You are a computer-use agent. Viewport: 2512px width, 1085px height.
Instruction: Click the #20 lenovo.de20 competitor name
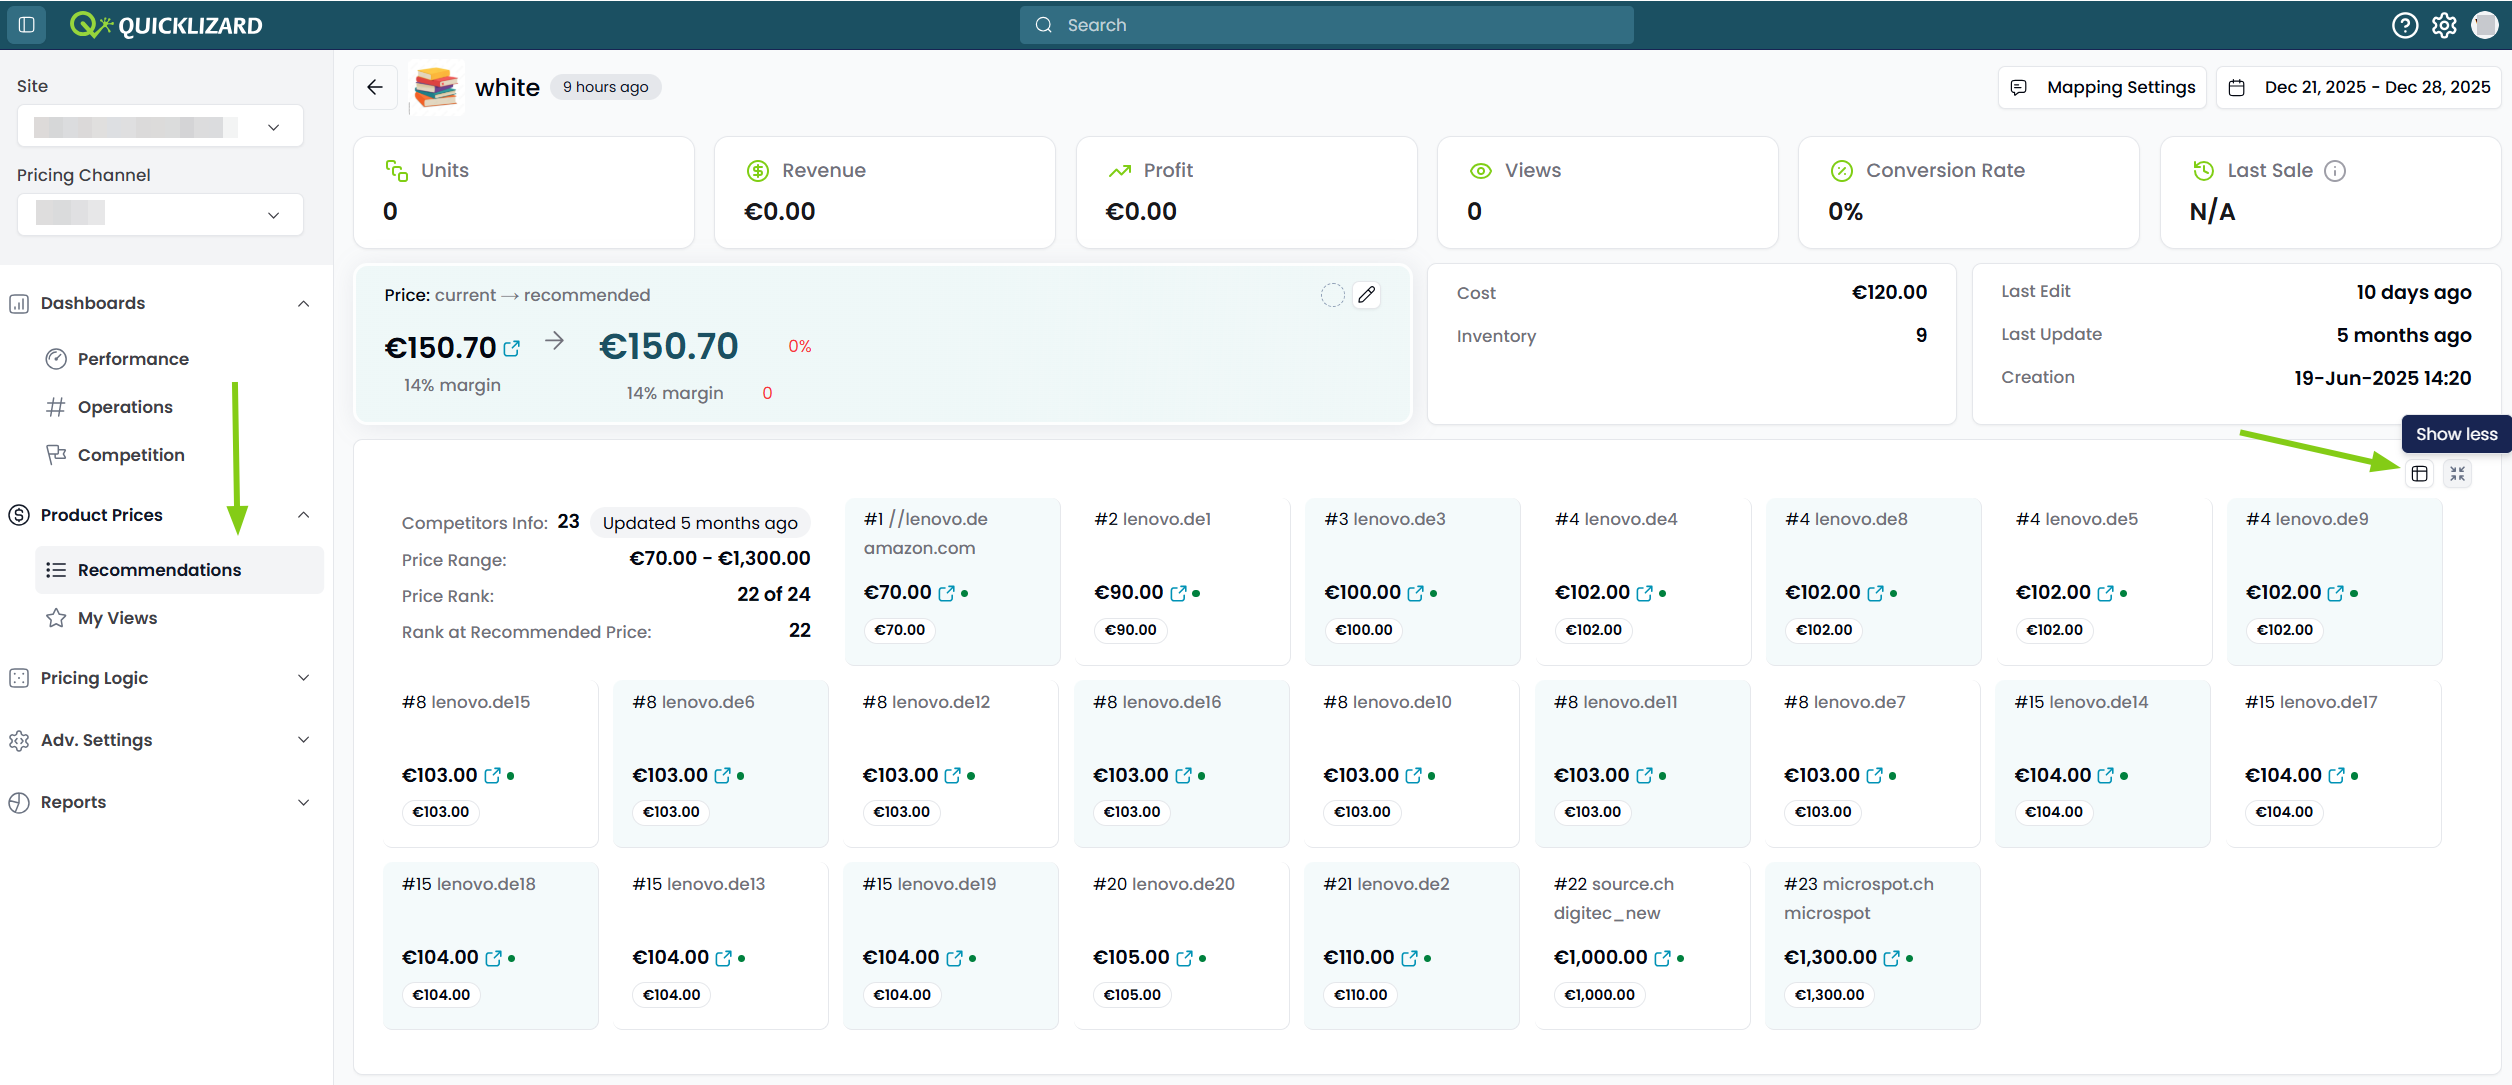coord(1164,884)
